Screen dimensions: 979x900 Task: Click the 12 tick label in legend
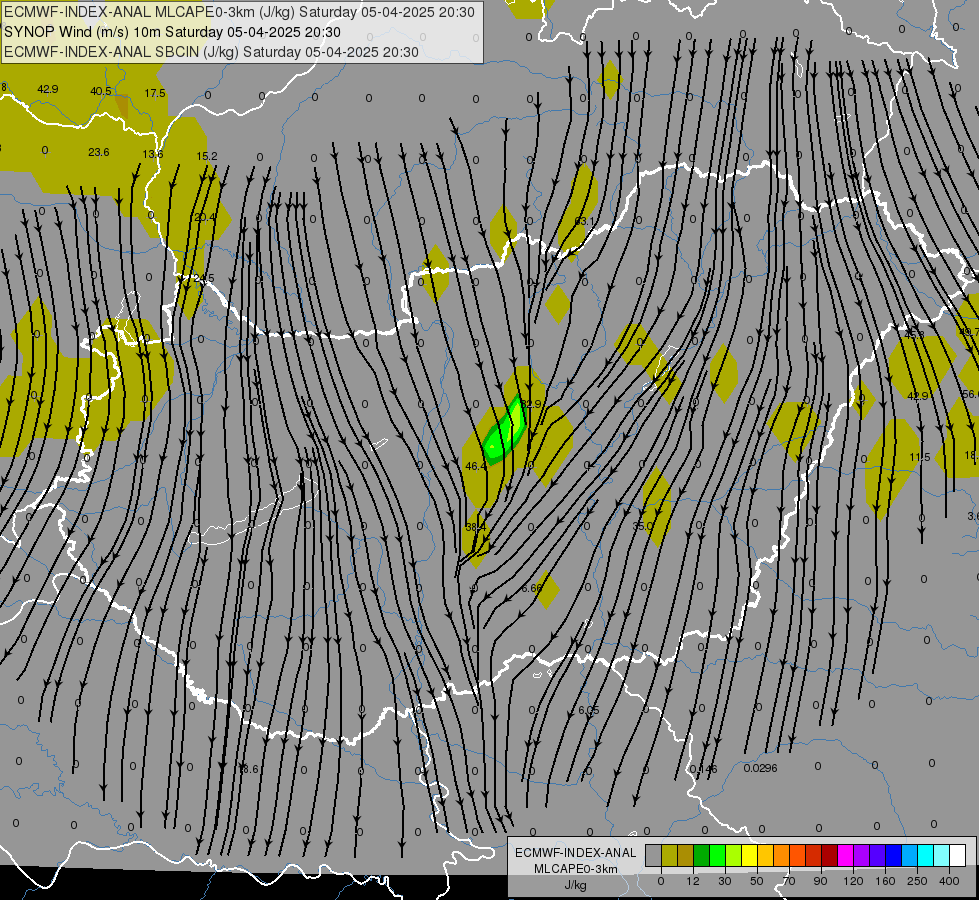[x=693, y=881]
